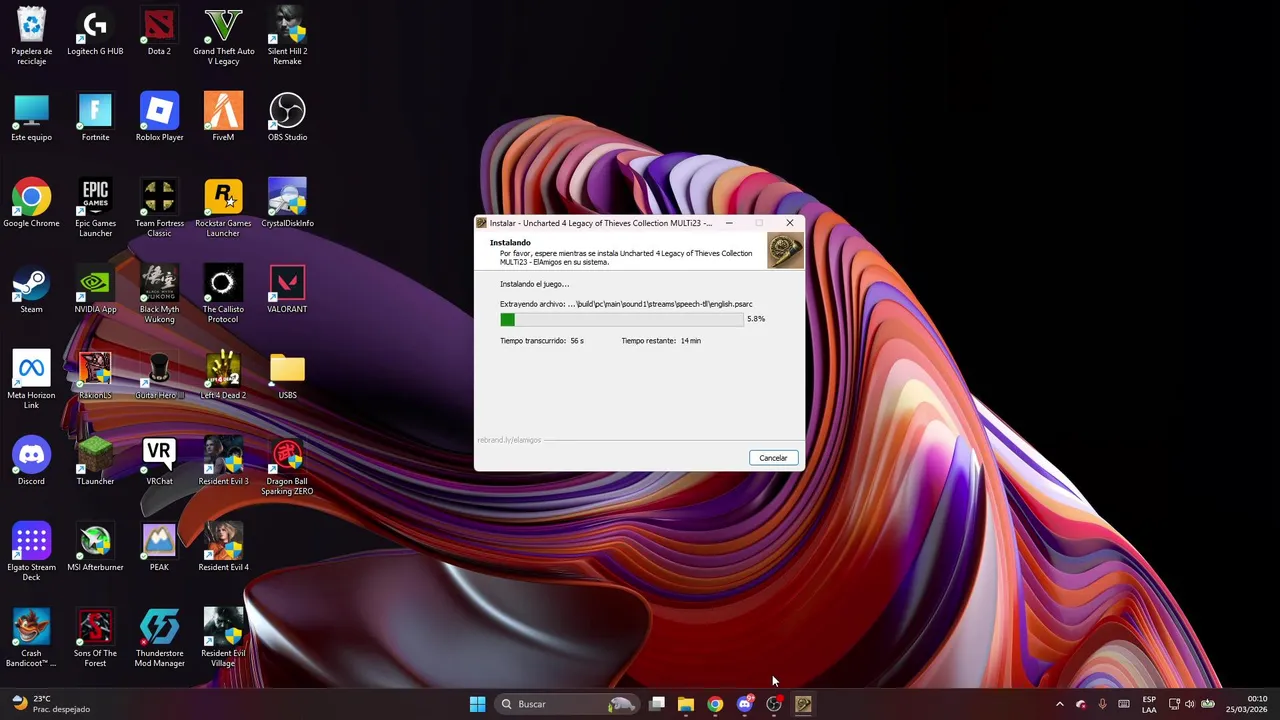The height and width of the screenshot is (720, 1280).
Task: Open the volume tray icon
Action: pos(1191,704)
